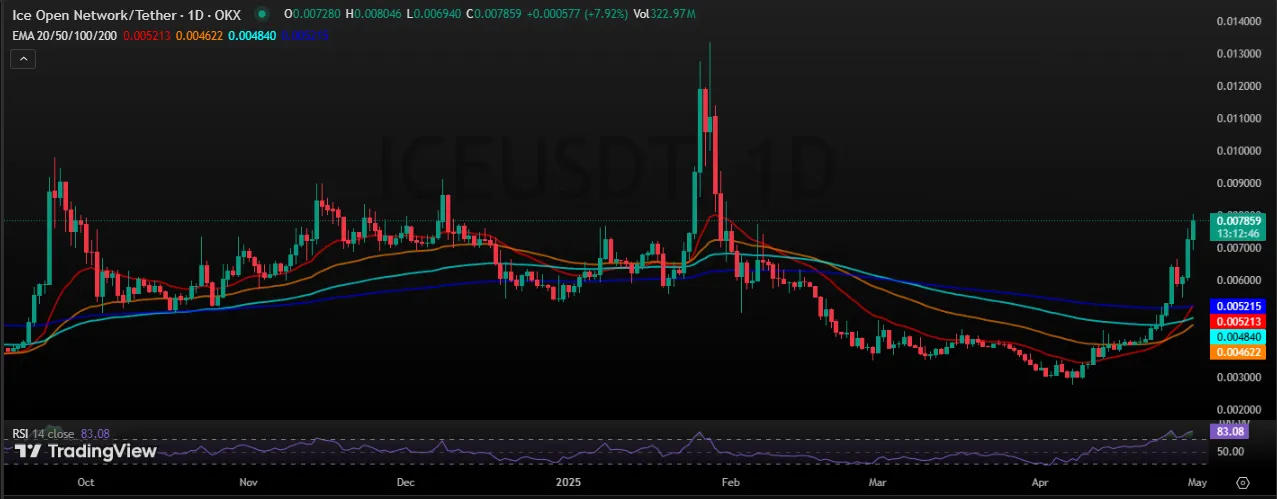Click the green market status dot
This screenshot has width=1277, height=499.
click(x=262, y=15)
